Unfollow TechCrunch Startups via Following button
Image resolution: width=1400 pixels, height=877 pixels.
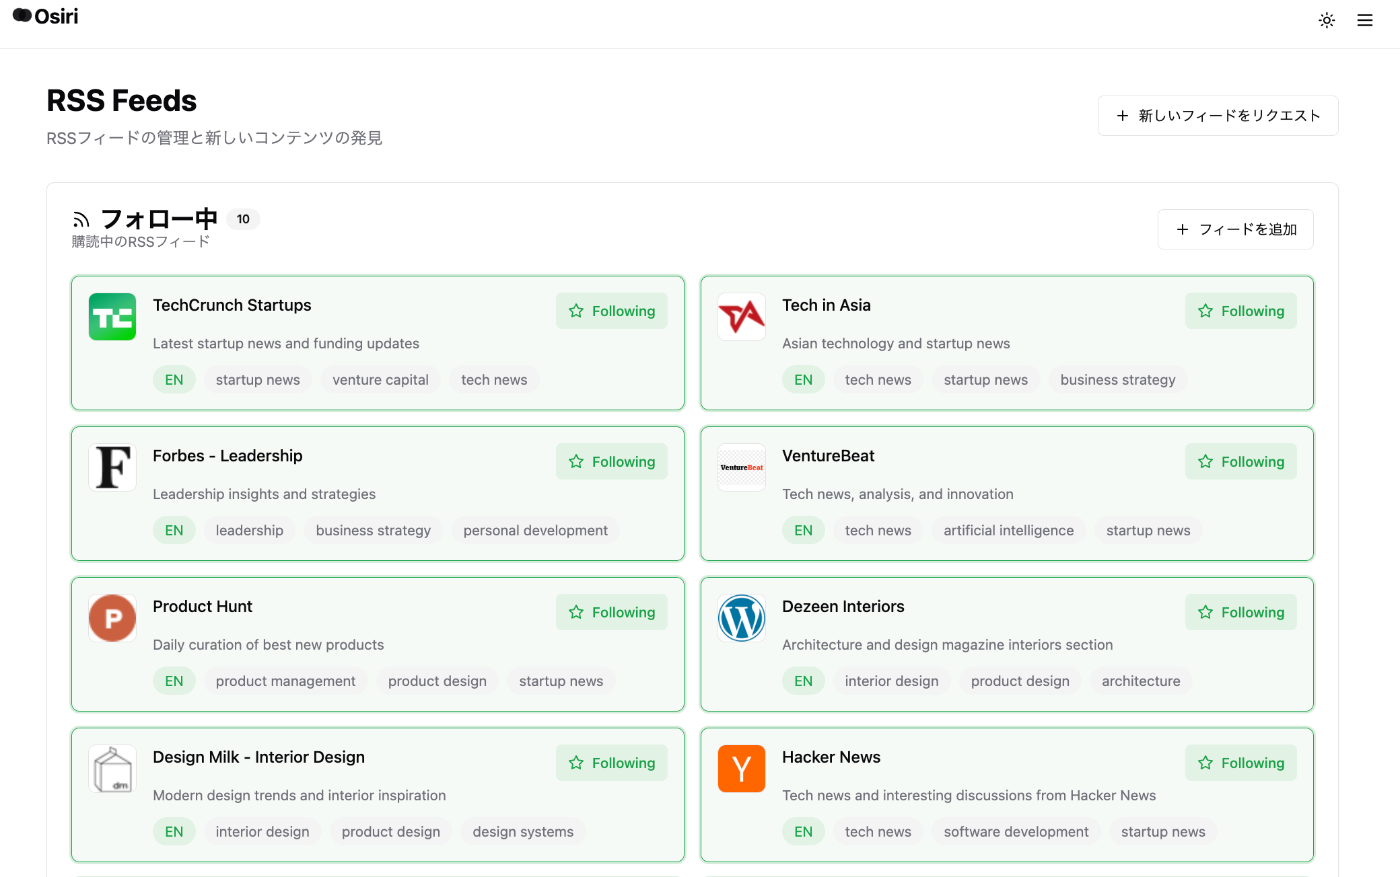click(x=612, y=311)
